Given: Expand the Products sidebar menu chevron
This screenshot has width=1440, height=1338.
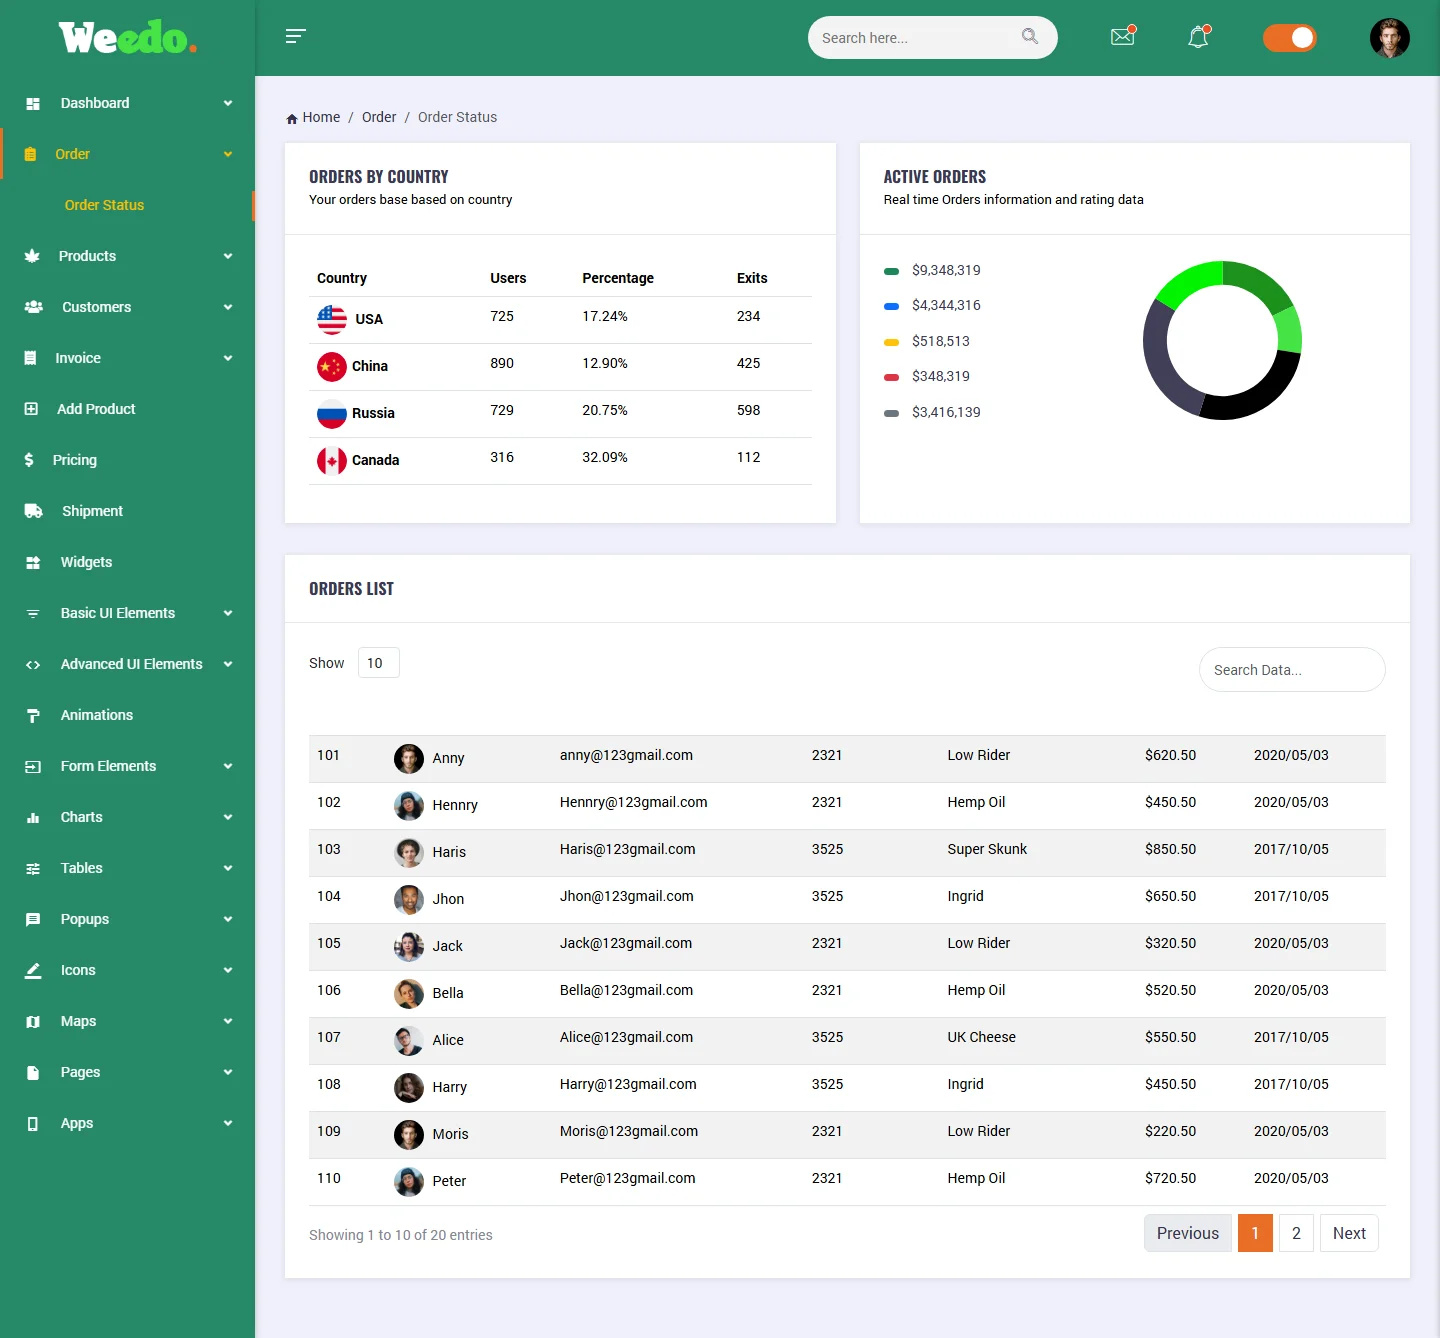Looking at the screenshot, I should click(x=228, y=256).
